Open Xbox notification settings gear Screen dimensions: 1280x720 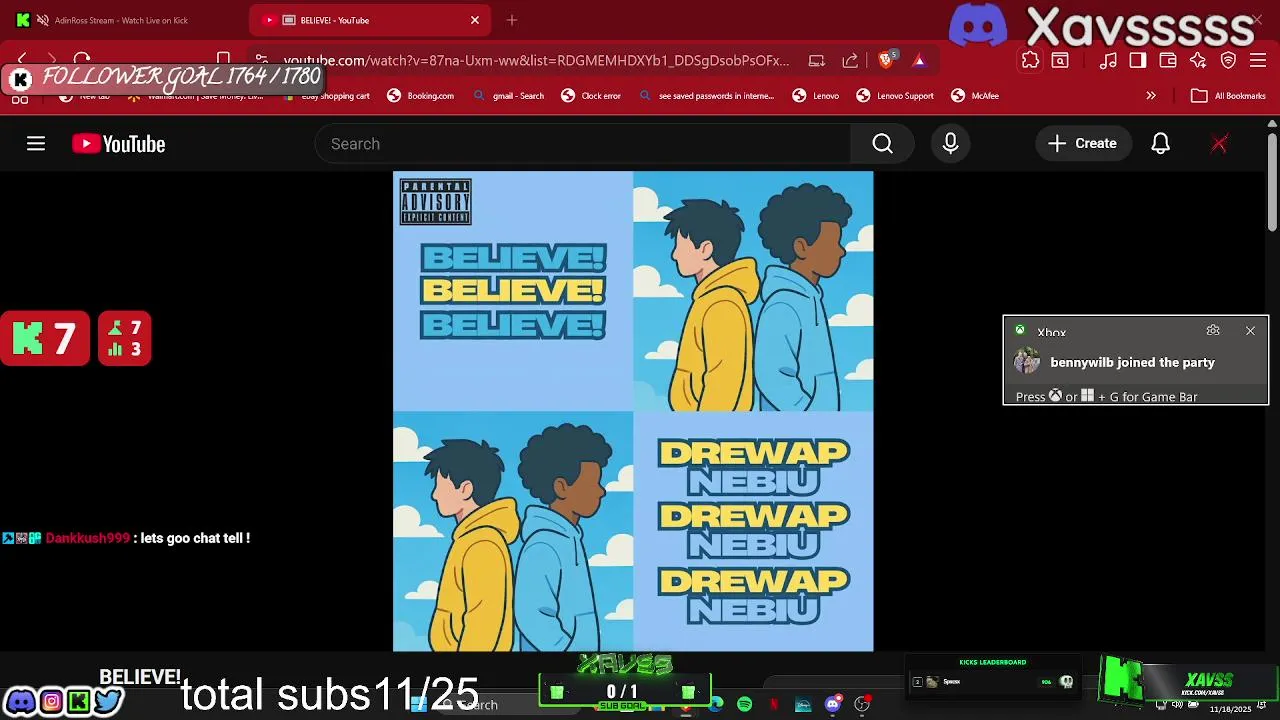[x=1213, y=331]
